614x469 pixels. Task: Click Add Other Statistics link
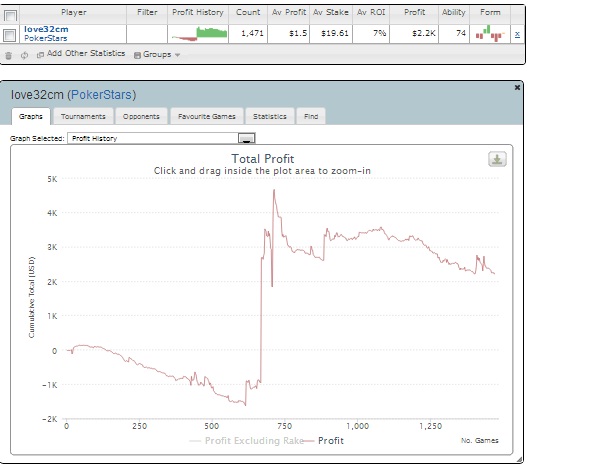click(x=86, y=53)
